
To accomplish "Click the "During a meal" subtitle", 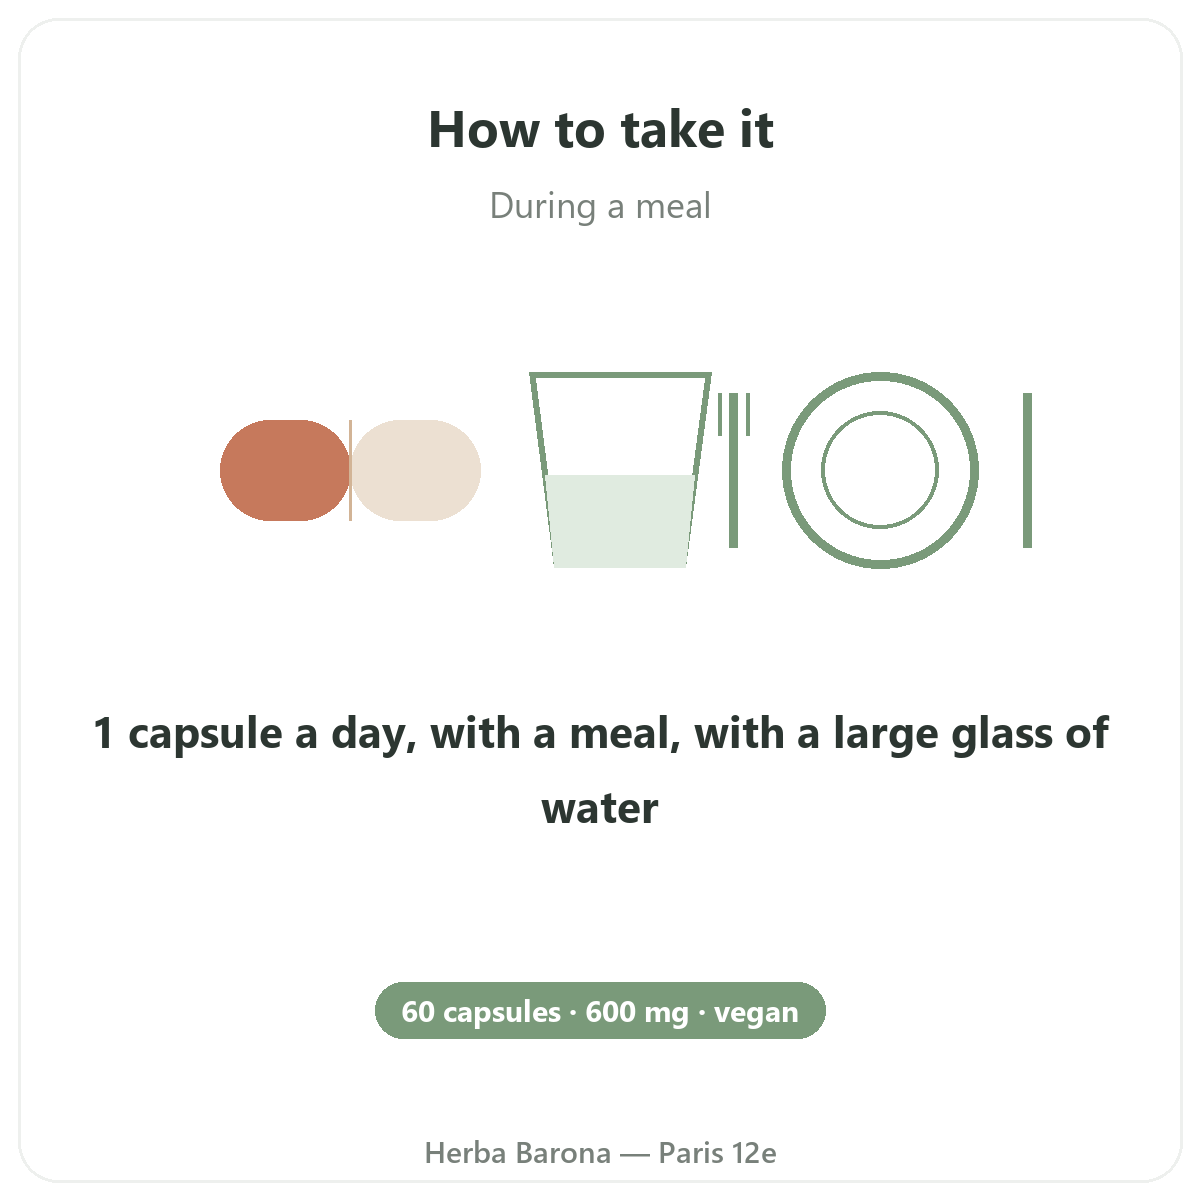I will 601,206.
